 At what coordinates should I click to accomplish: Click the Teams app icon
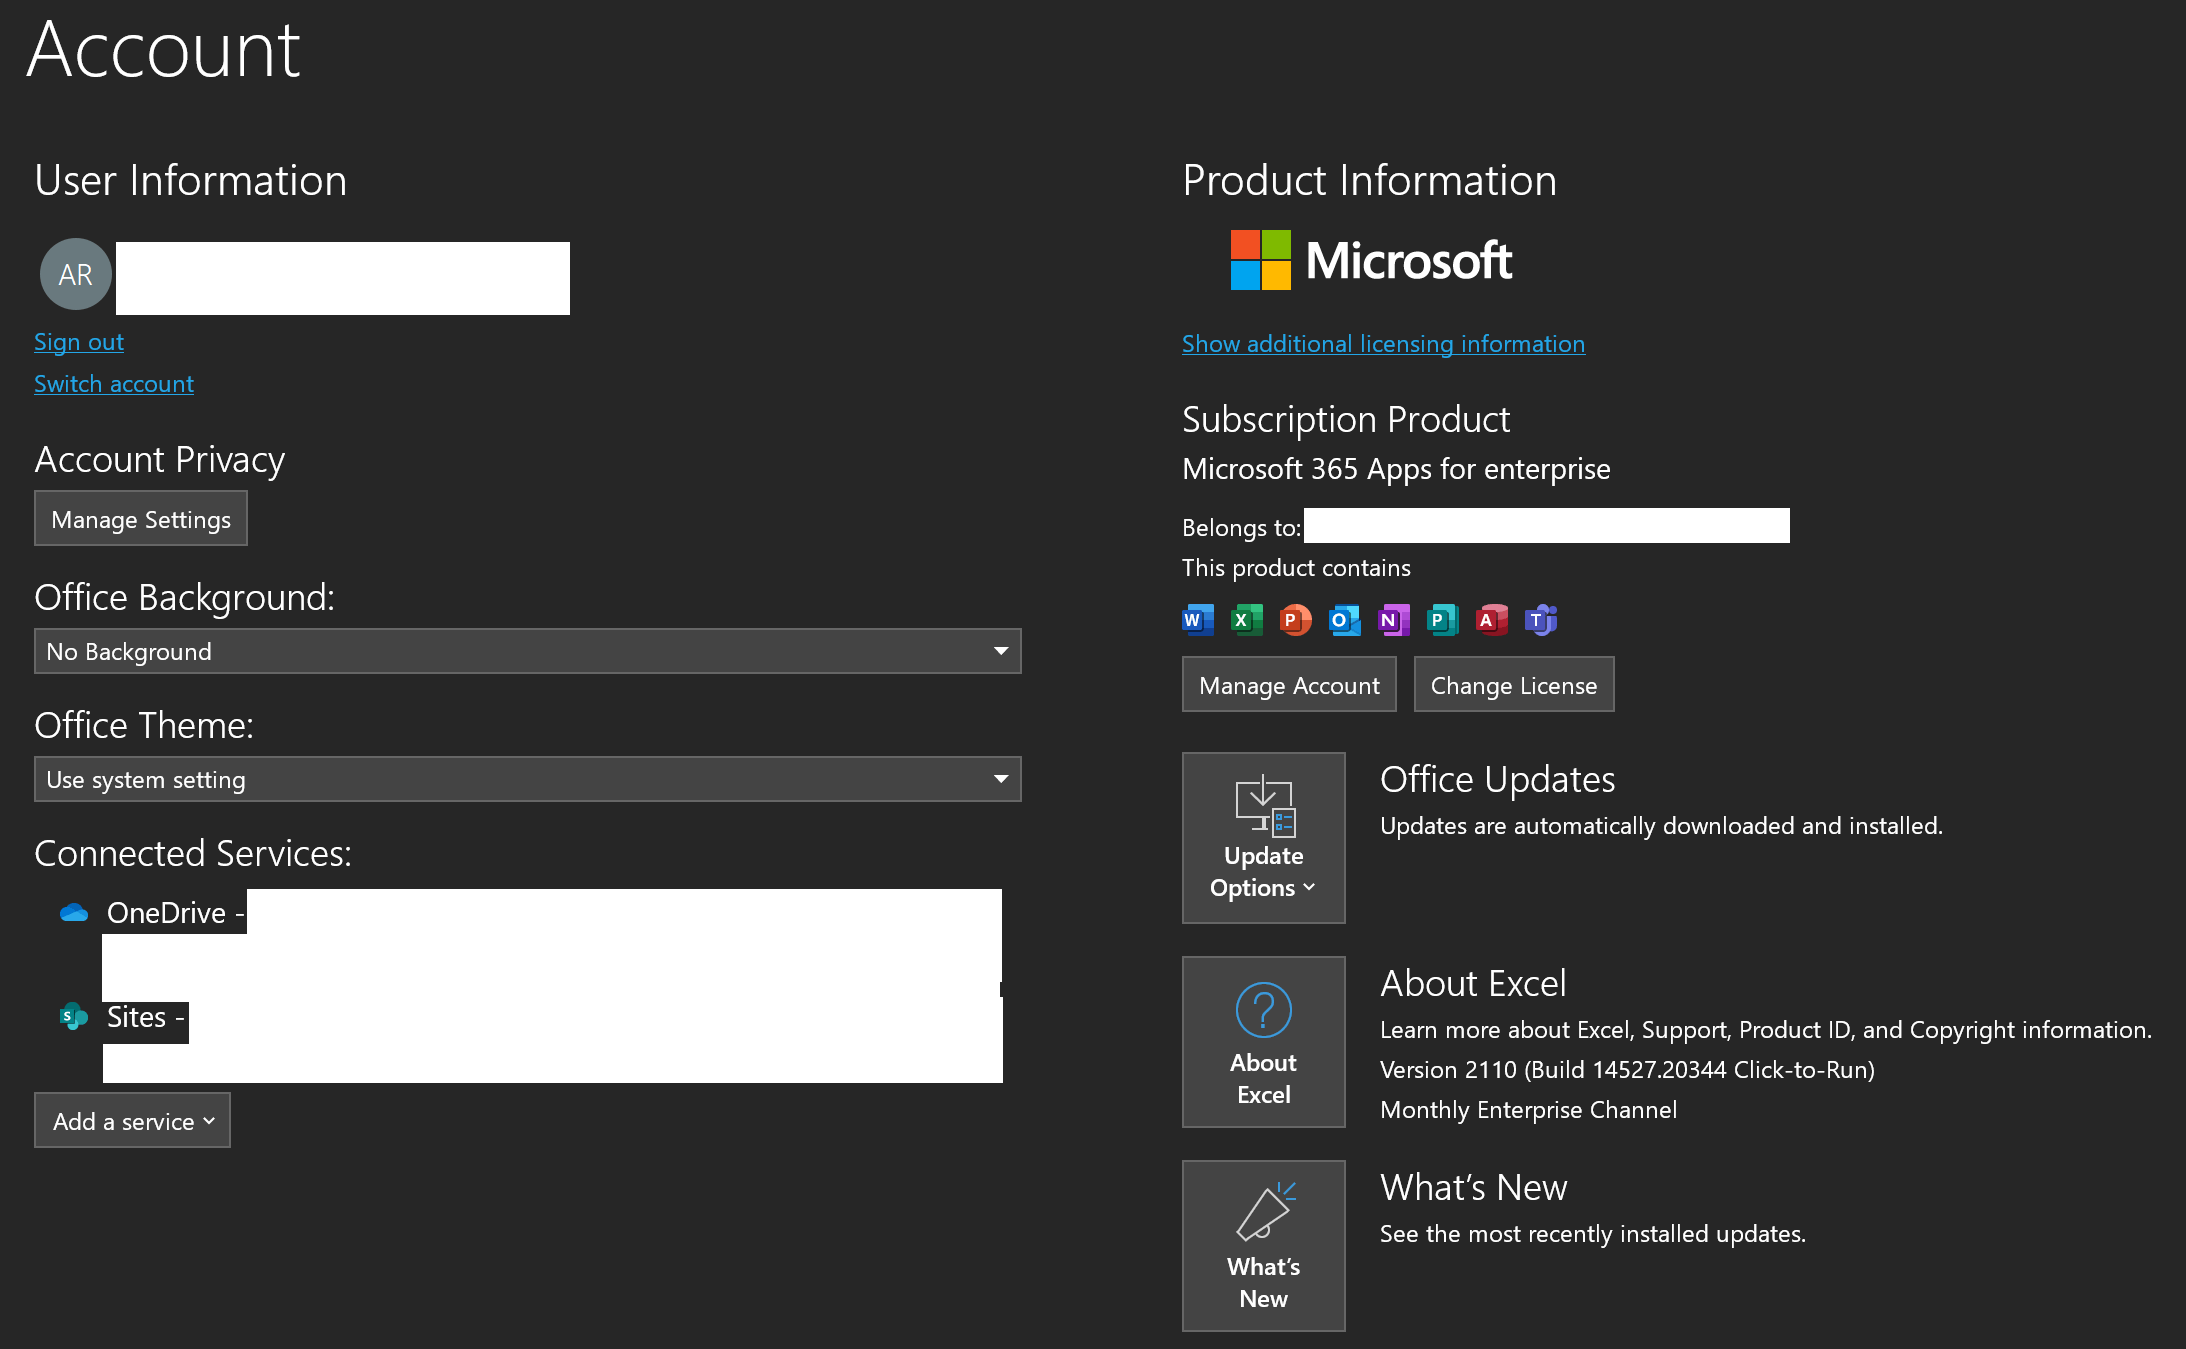pos(1540,620)
